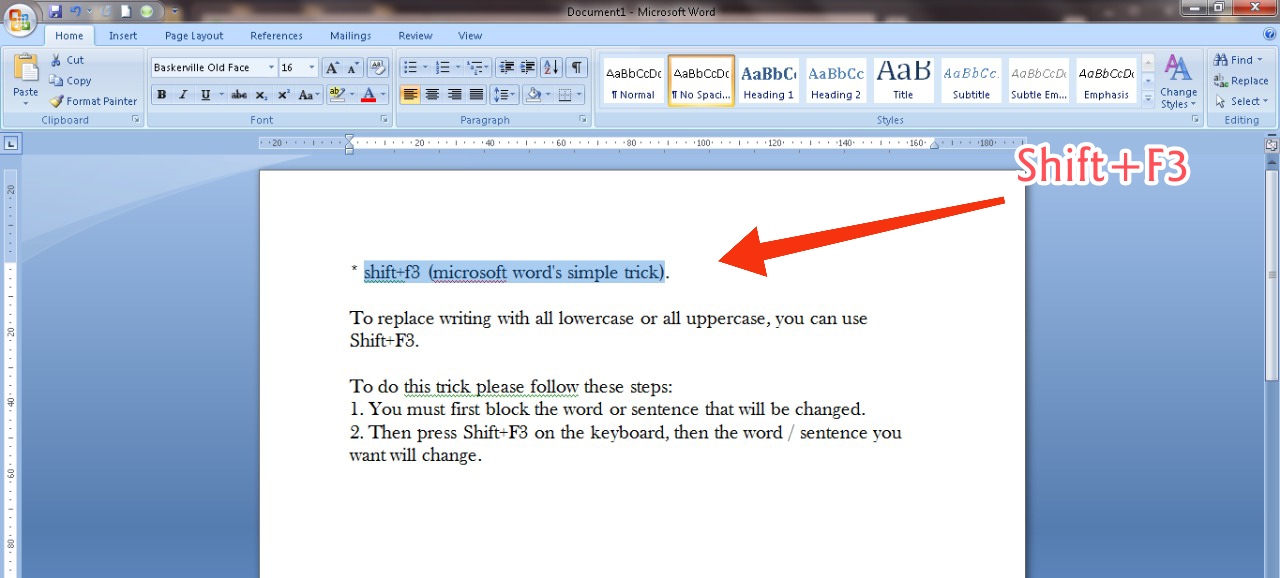Copy the selected text

coord(70,81)
